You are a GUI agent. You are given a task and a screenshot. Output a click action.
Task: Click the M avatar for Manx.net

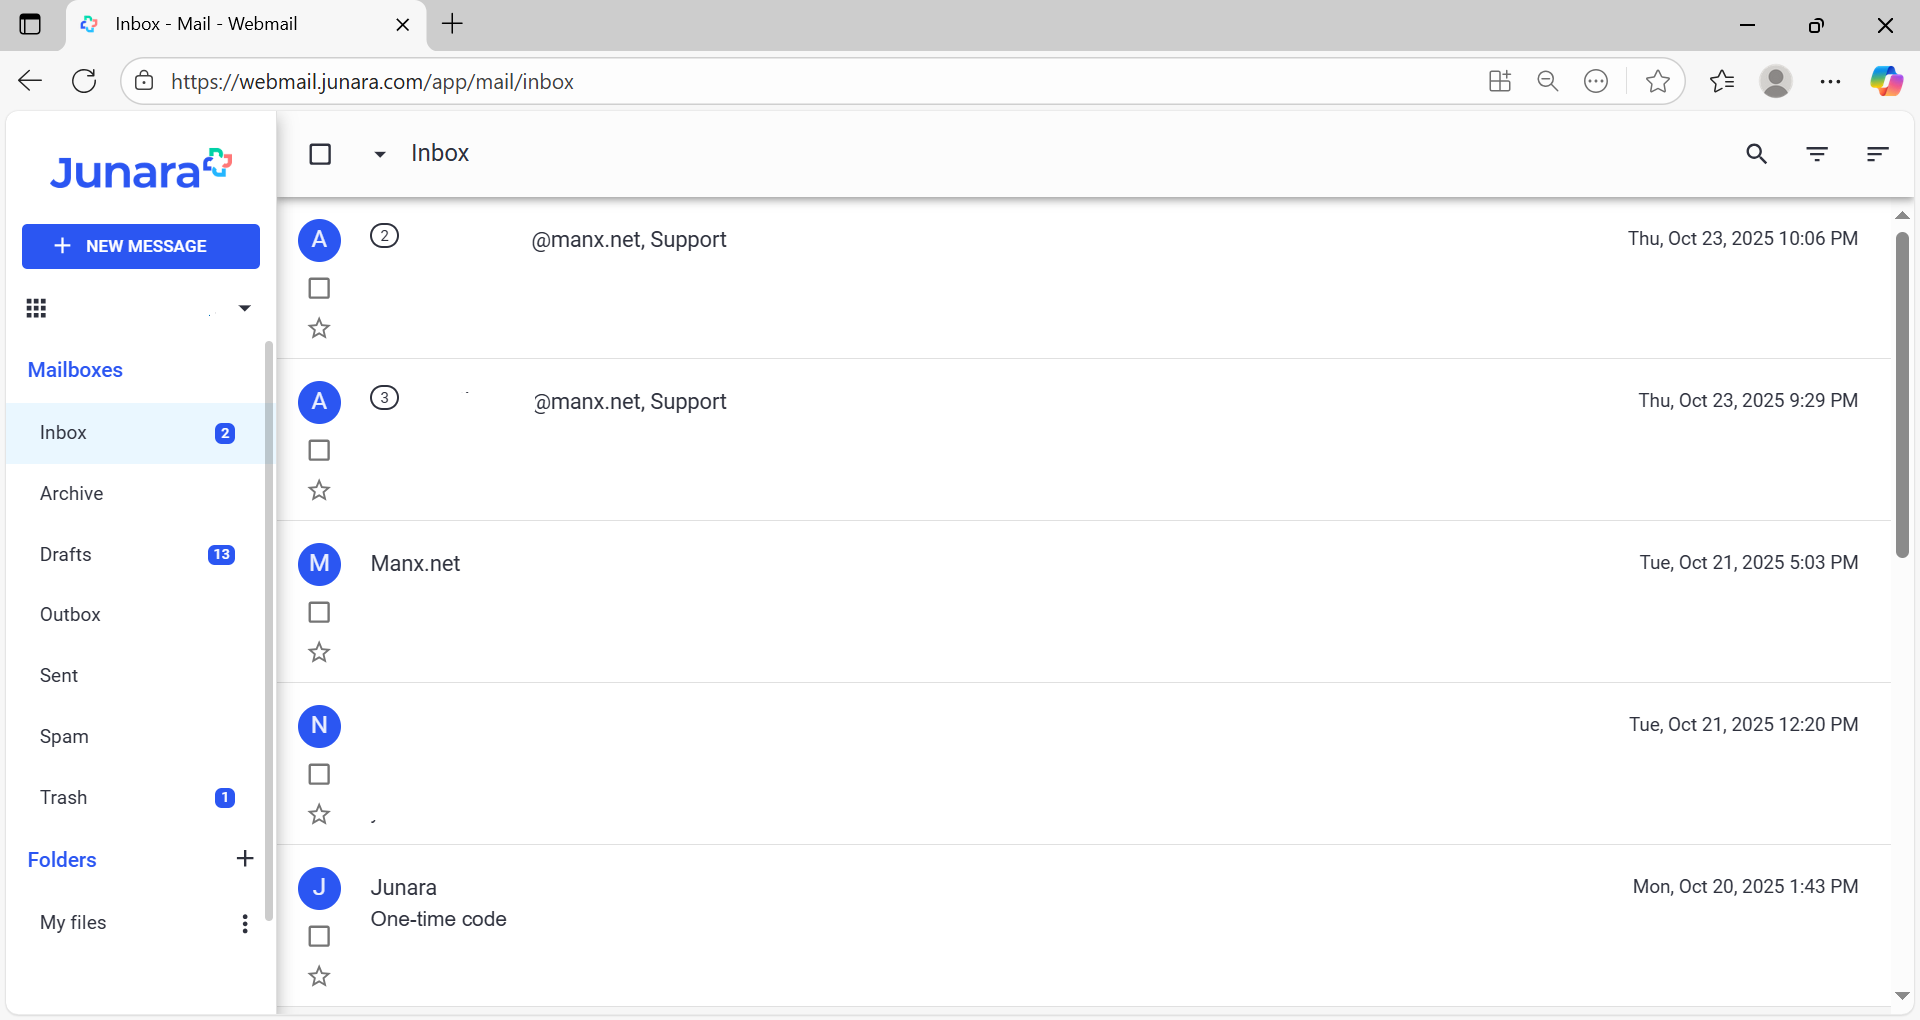pos(319,564)
